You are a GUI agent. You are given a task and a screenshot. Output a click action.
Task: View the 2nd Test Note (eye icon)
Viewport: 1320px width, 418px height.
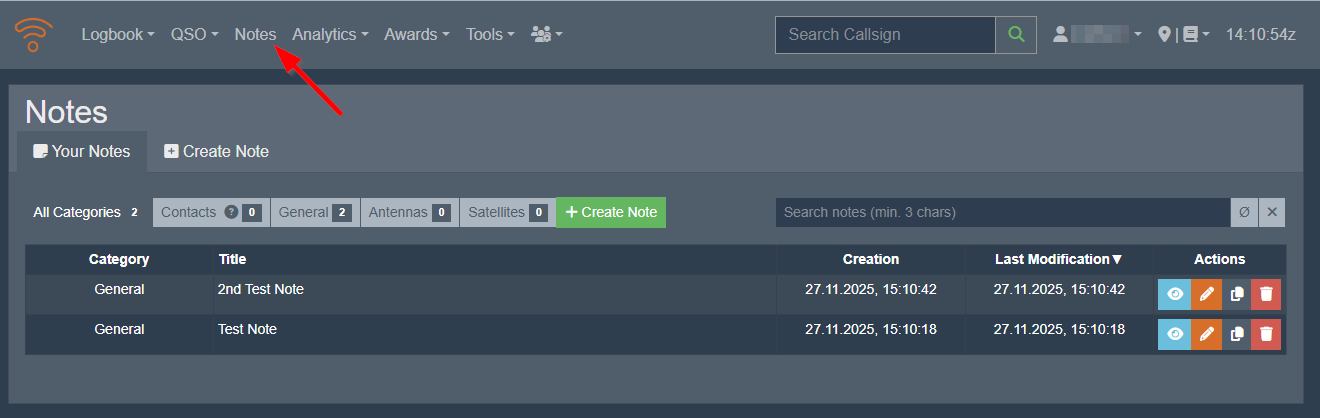1174,294
